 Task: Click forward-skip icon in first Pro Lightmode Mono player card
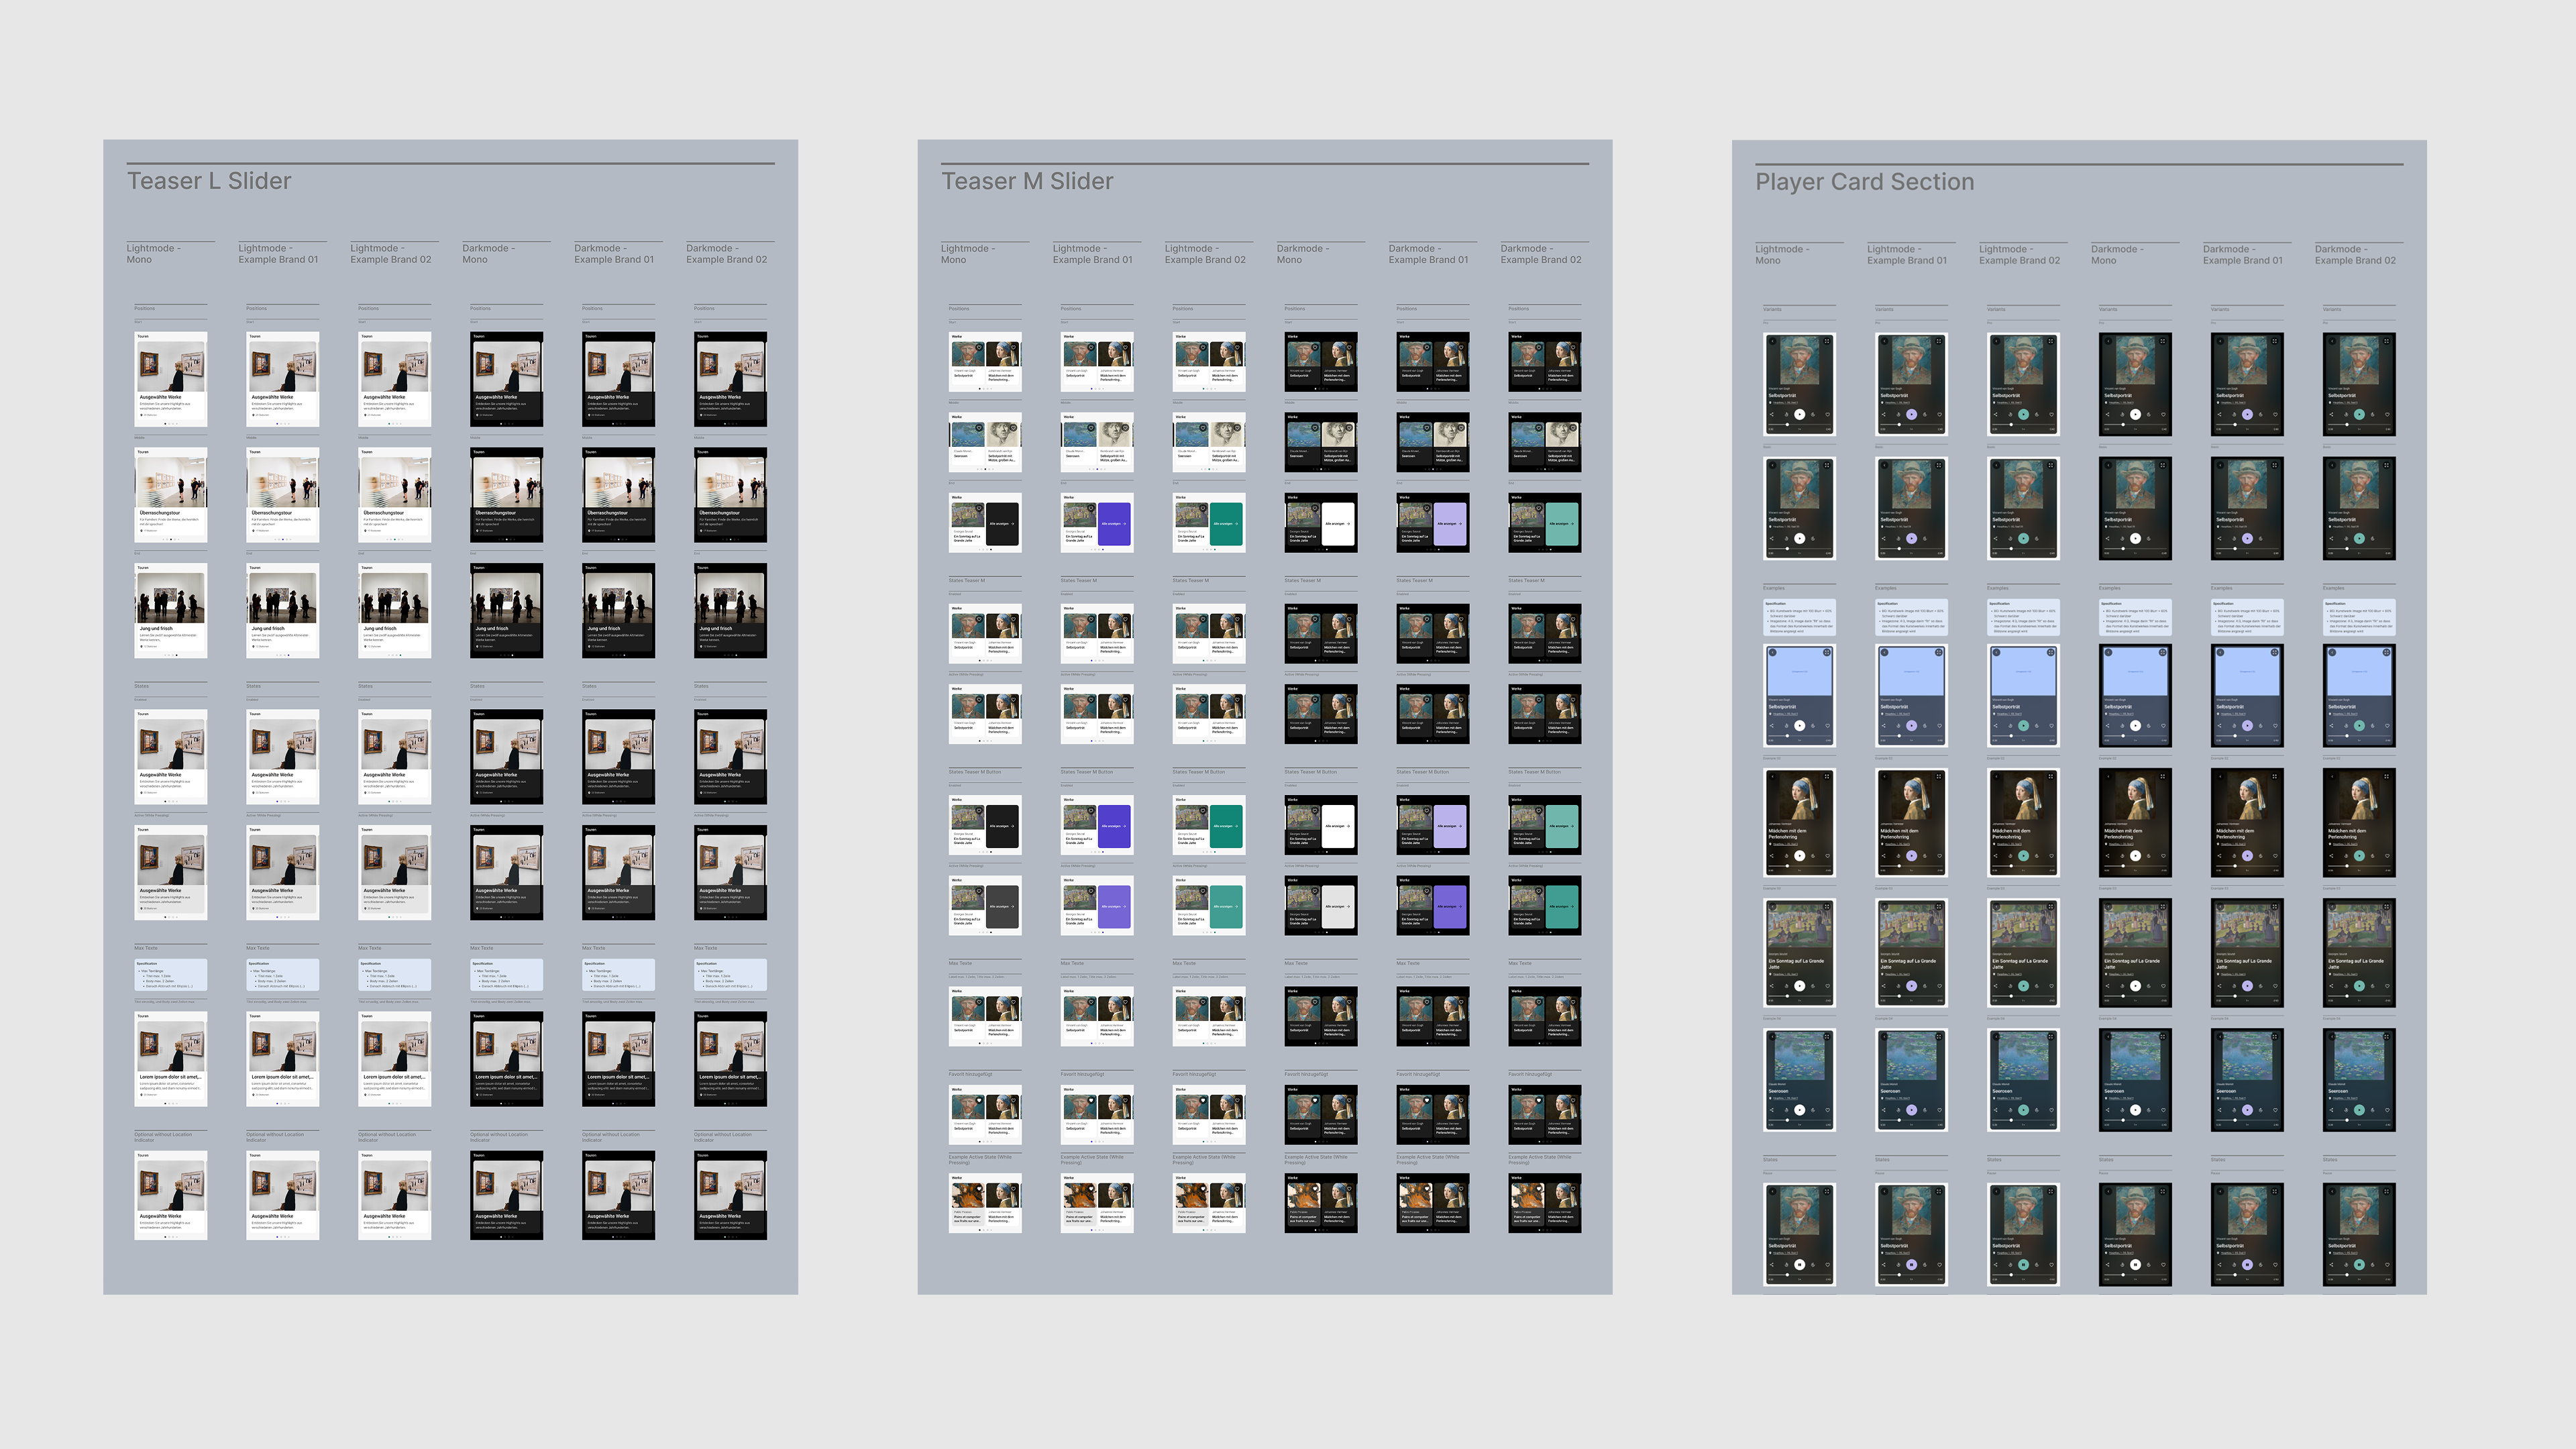coord(1813,415)
